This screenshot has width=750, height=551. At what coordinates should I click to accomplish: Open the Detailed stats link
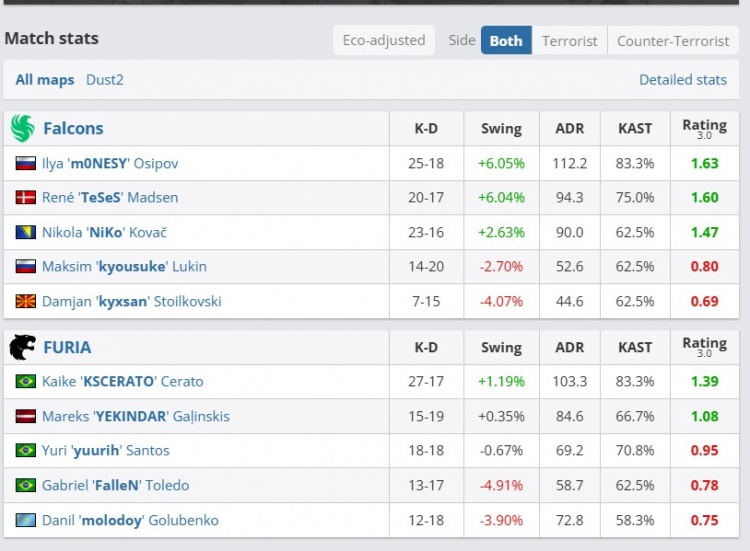pos(683,80)
